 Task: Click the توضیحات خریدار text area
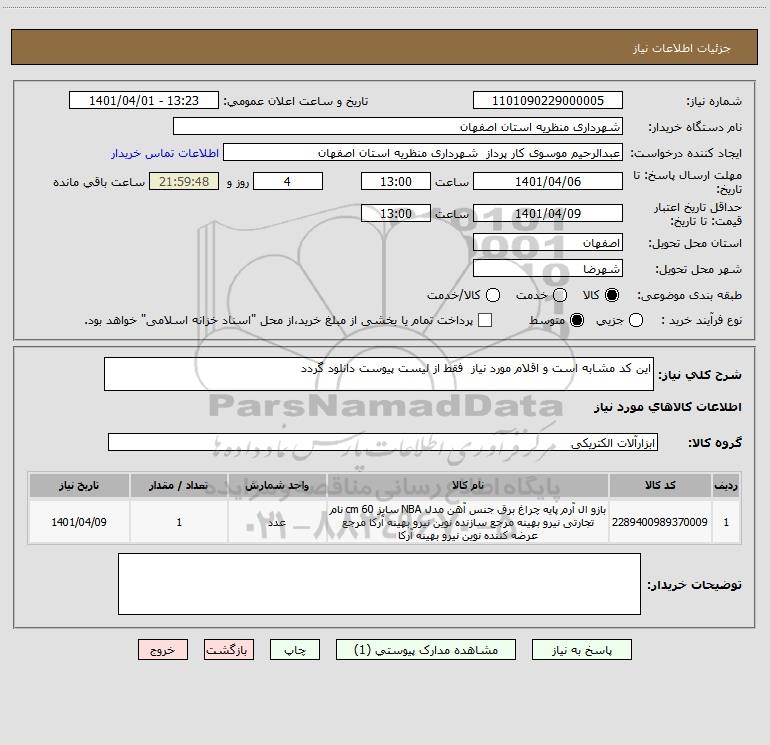tap(379, 584)
